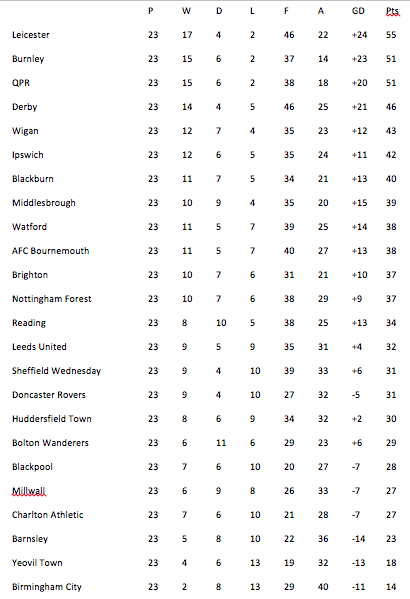Select the Burnley row label
The image size is (410, 599).
[28, 59]
